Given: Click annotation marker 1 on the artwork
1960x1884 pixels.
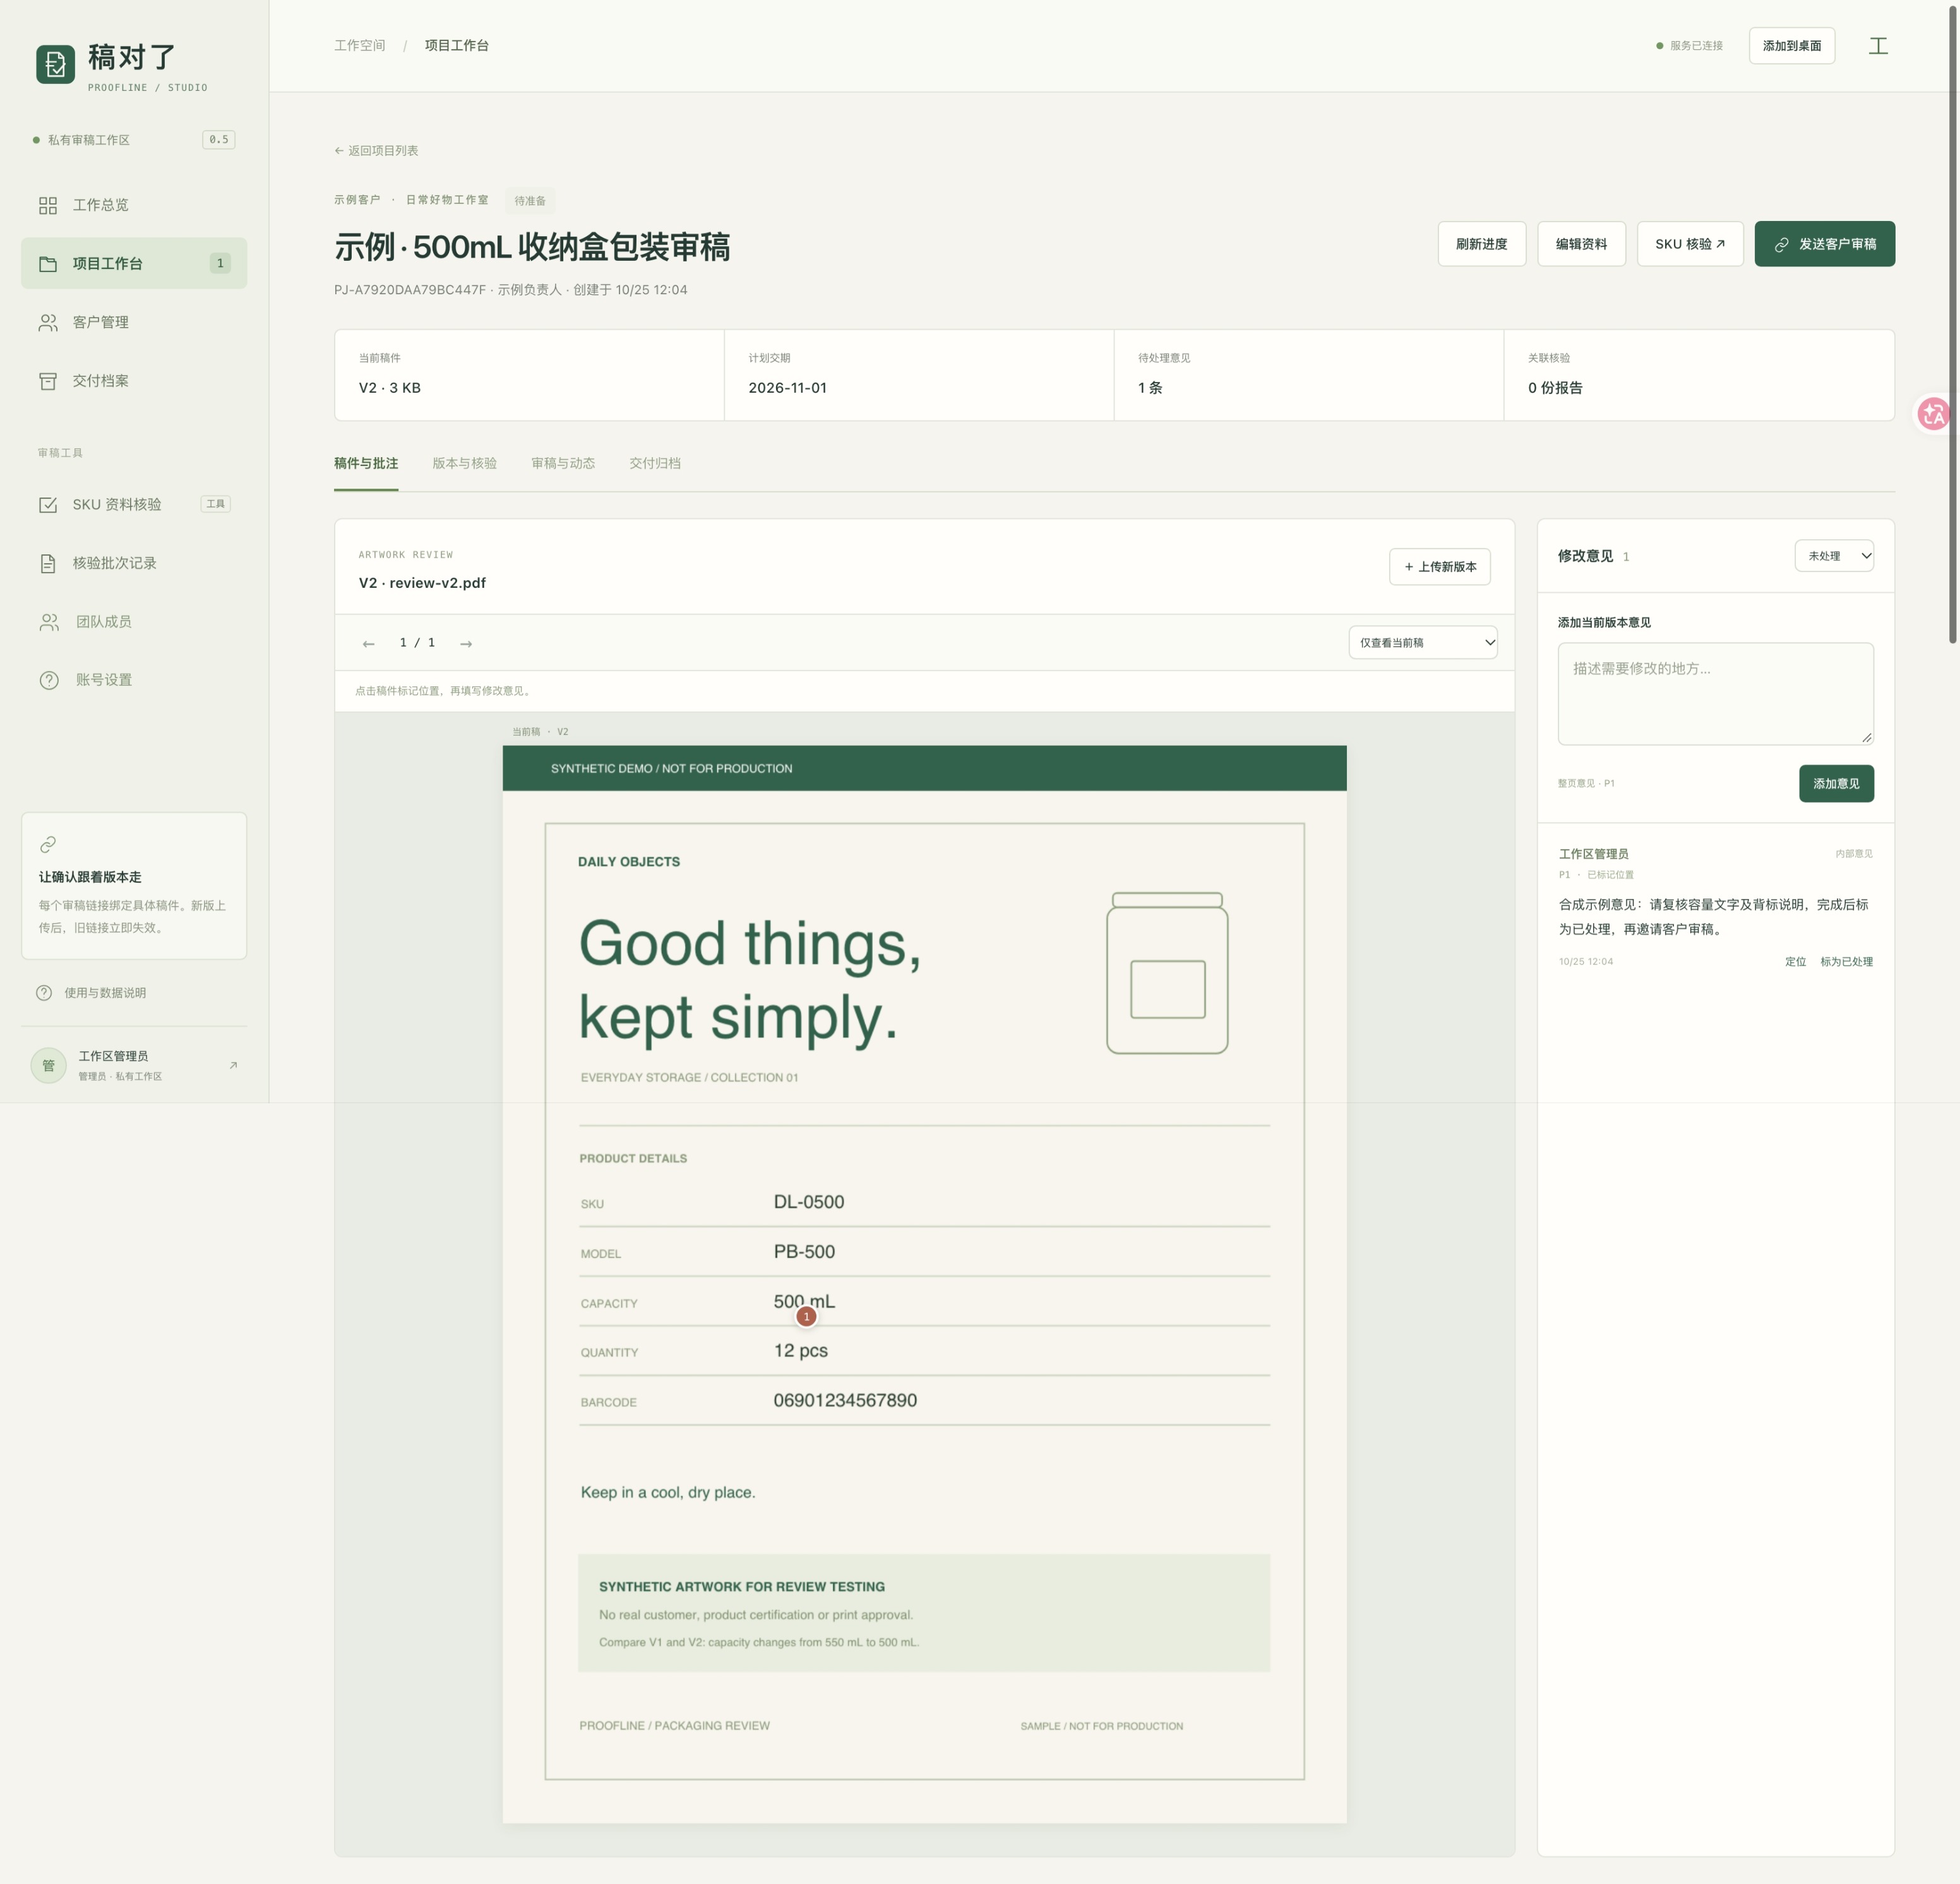Looking at the screenshot, I should [x=806, y=1316].
